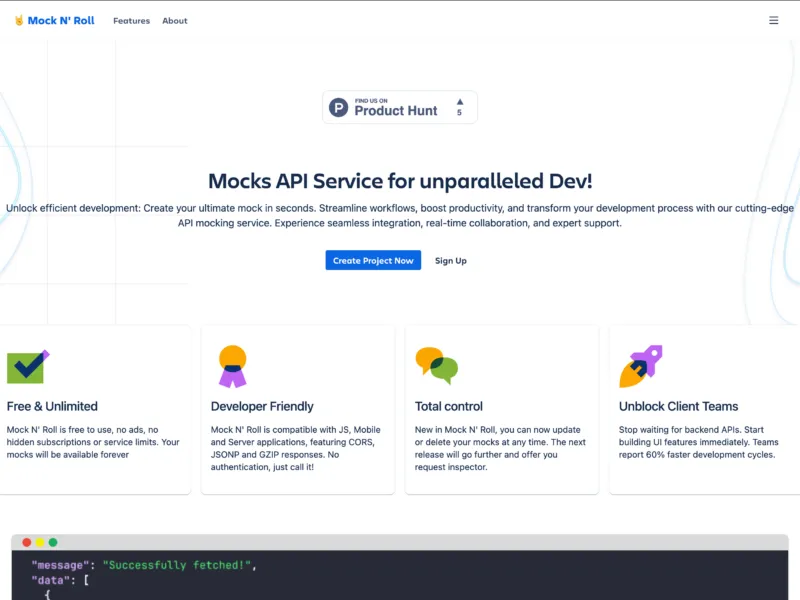Click the checkmark icon above Free & Unlimited
Viewport: 800px width, 600px height.
(27, 367)
